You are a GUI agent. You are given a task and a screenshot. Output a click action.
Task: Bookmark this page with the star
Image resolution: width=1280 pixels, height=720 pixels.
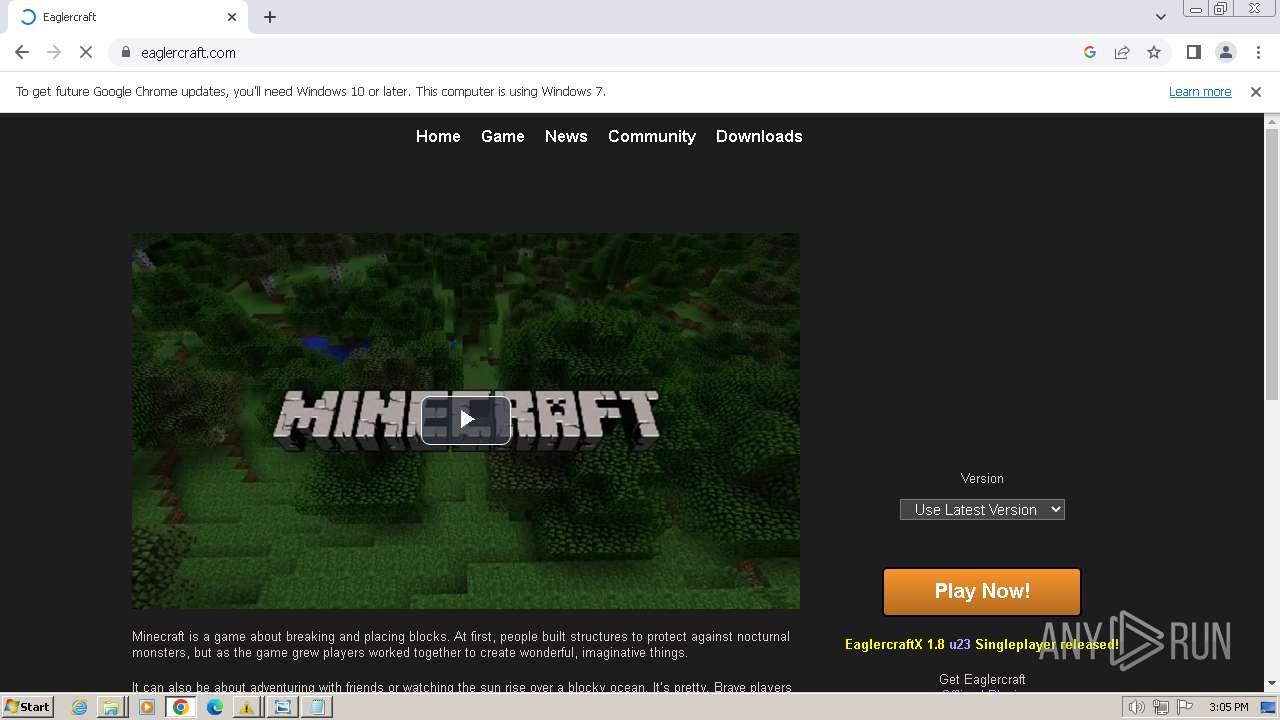pyautogui.click(x=1154, y=52)
